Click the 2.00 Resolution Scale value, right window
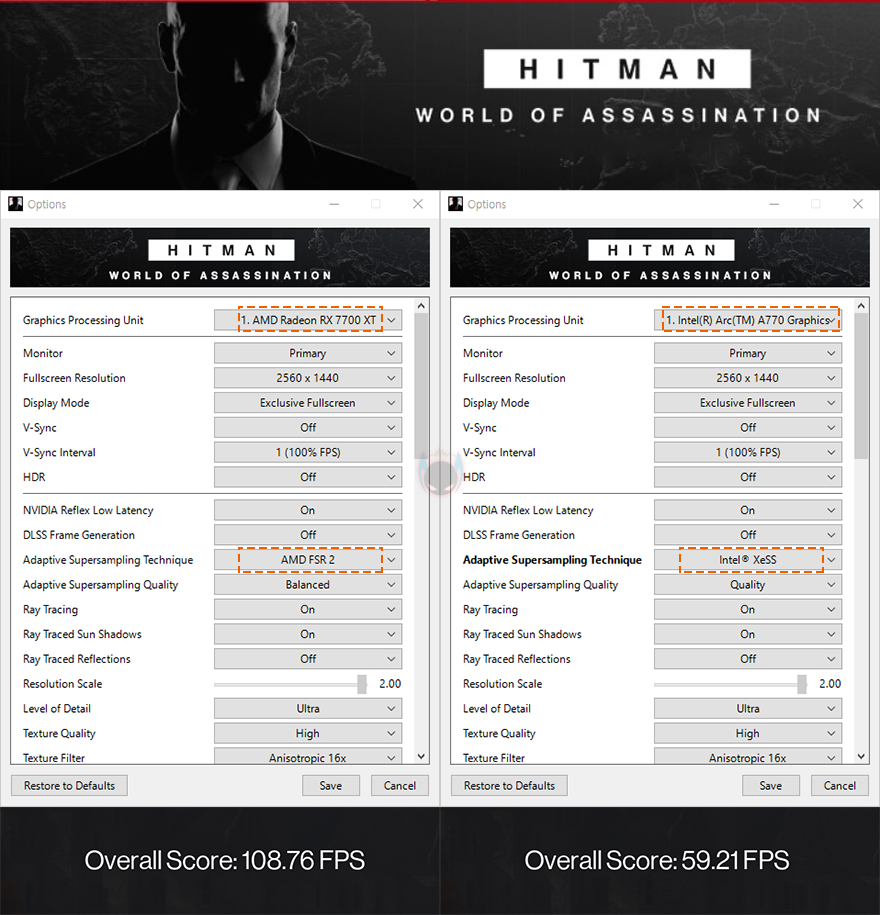The image size is (880, 915). coord(830,684)
